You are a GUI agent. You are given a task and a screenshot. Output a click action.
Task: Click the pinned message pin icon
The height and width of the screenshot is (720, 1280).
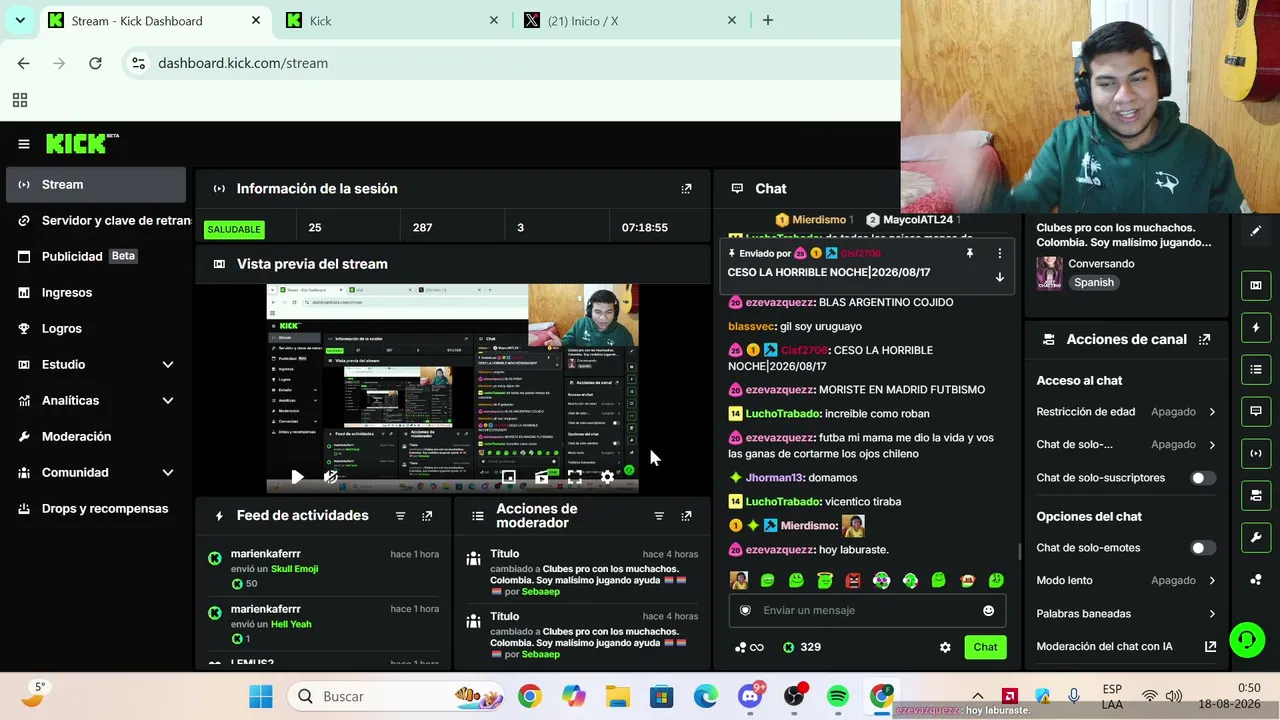tap(969, 254)
